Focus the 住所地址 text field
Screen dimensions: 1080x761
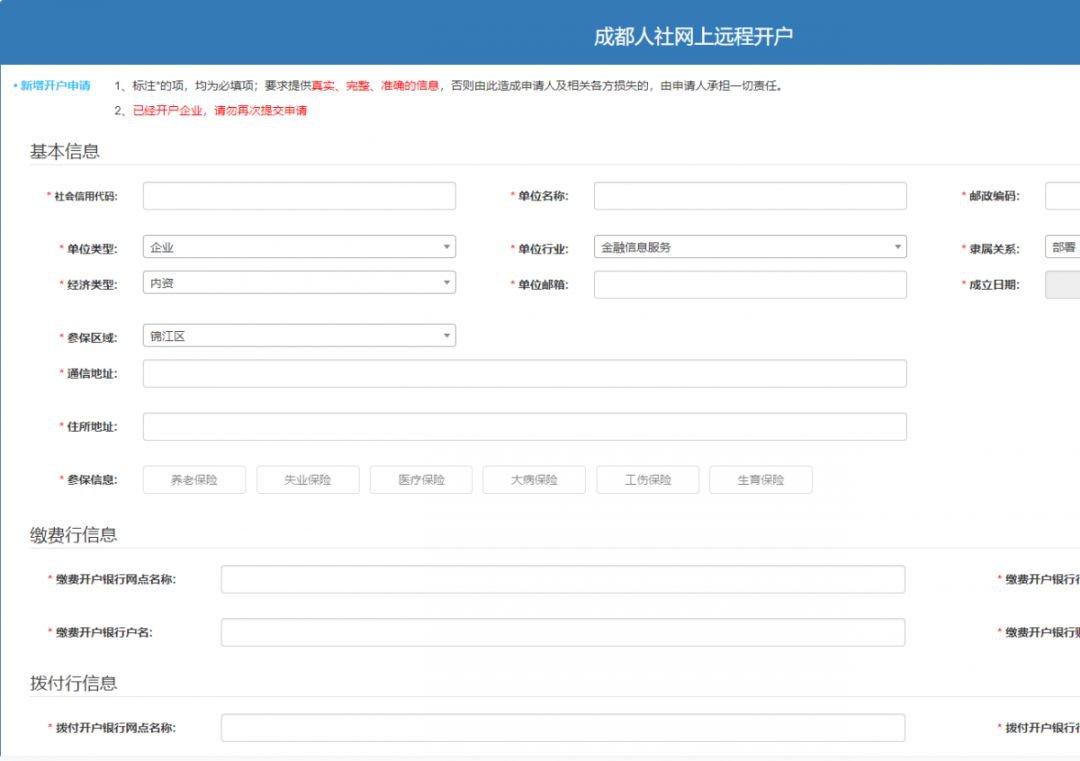click(x=524, y=427)
